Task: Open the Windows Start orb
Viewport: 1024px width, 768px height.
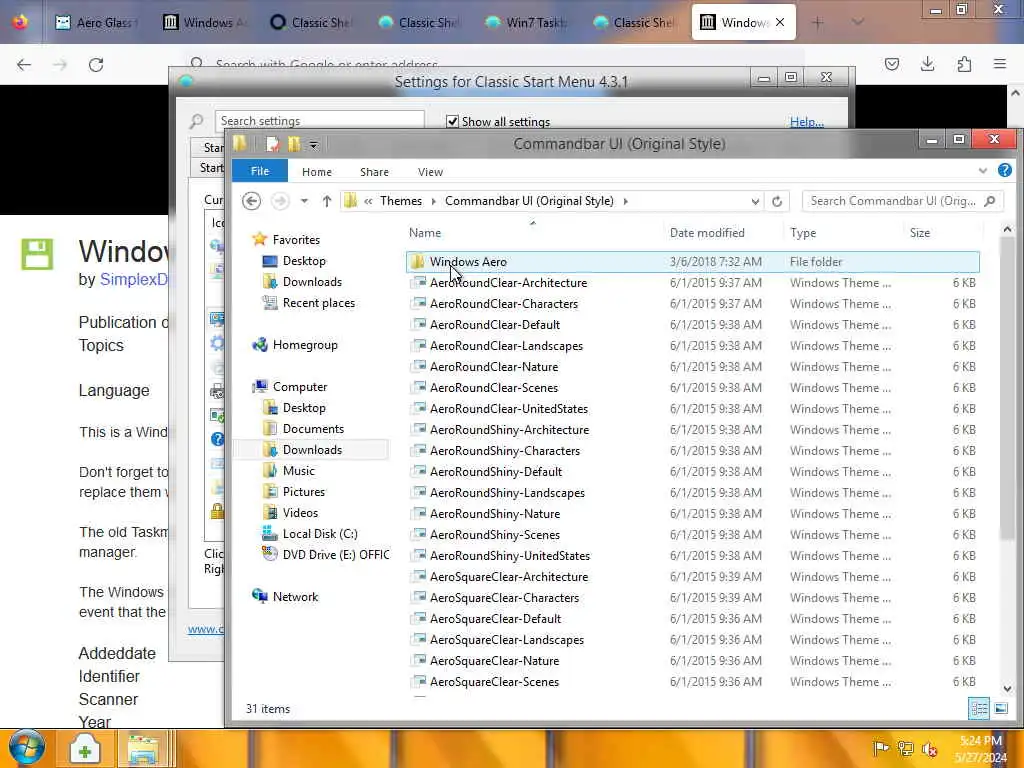Action: click(x=27, y=748)
